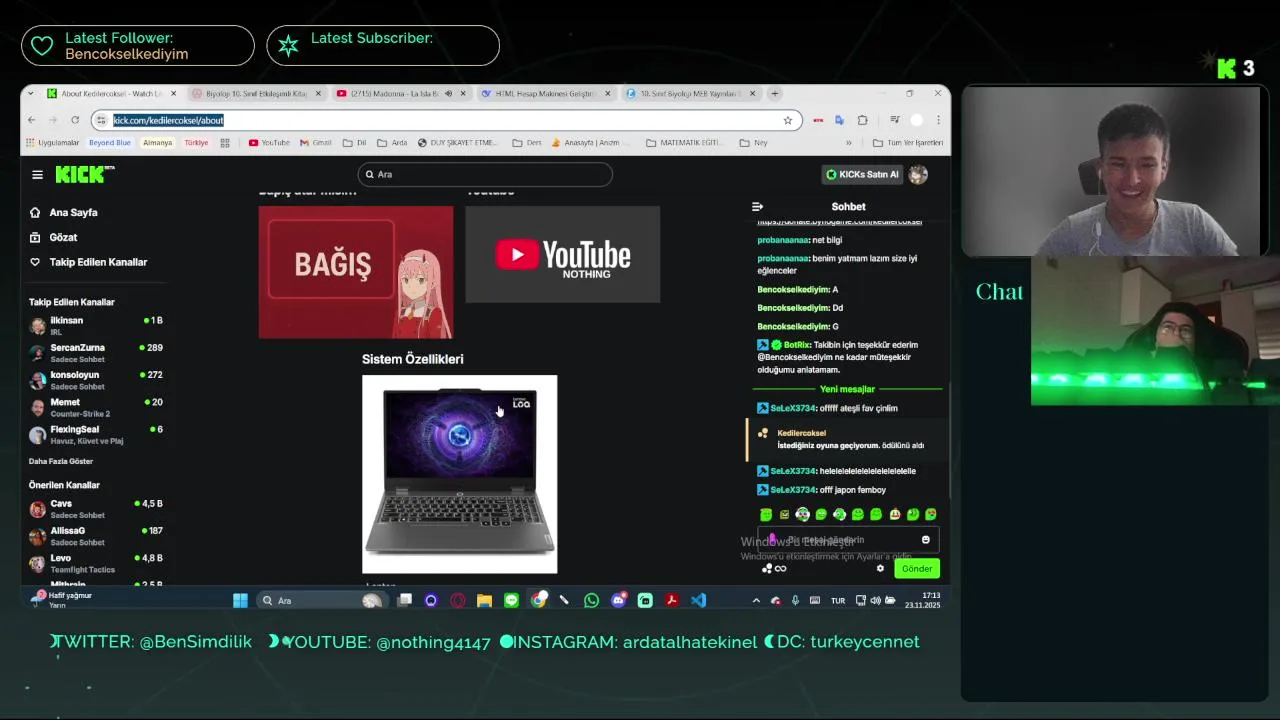
Task: Open chat settings gear icon
Action: [x=880, y=568]
